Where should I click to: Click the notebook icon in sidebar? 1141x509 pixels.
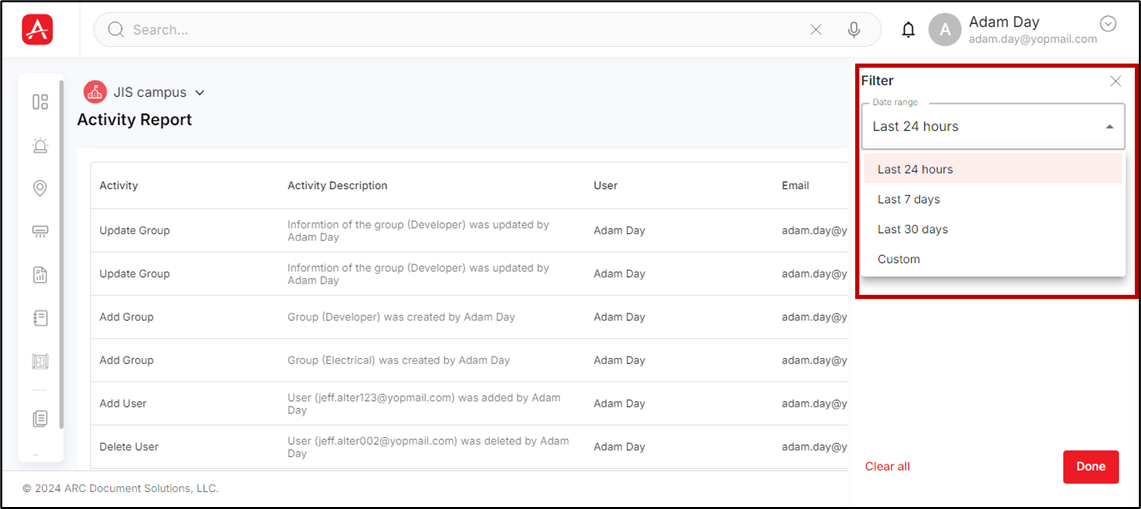click(40, 318)
